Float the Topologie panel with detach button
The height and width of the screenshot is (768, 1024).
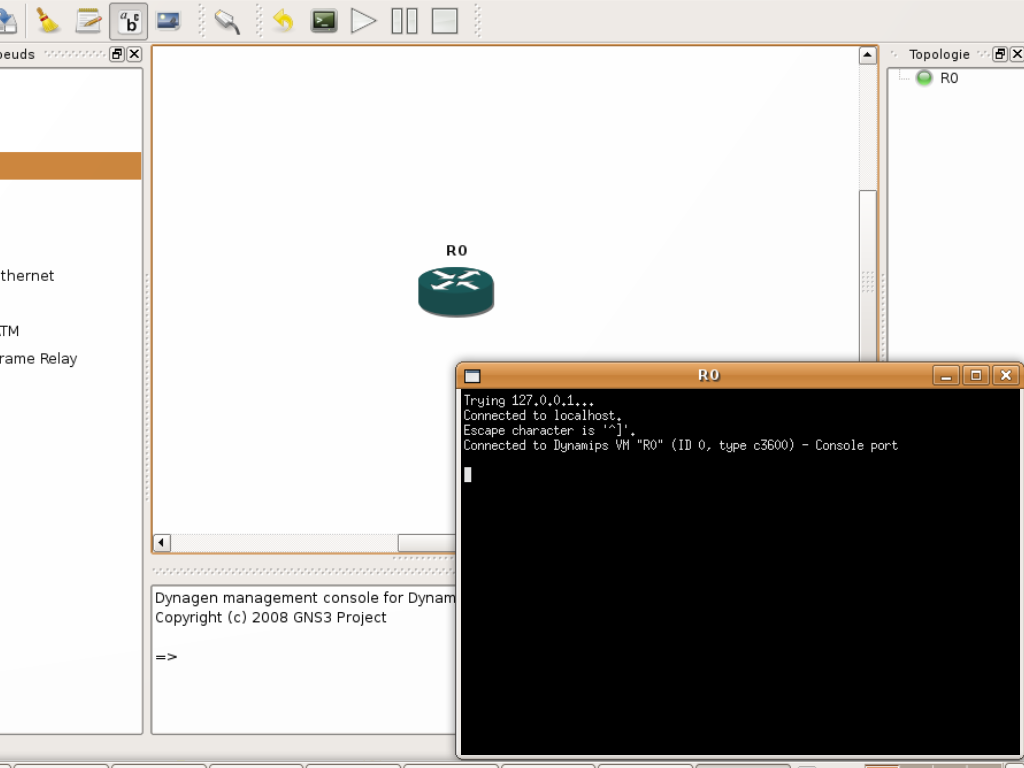click(1000, 54)
